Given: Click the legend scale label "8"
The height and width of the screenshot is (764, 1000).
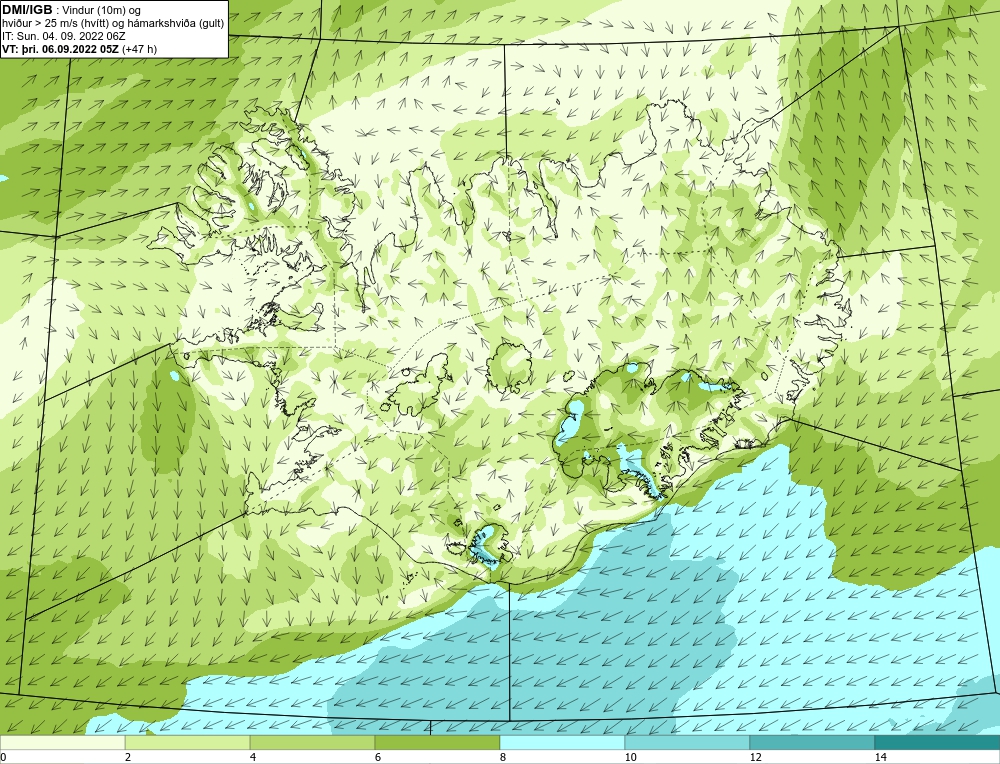Looking at the screenshot, I should tap(503, 757).
